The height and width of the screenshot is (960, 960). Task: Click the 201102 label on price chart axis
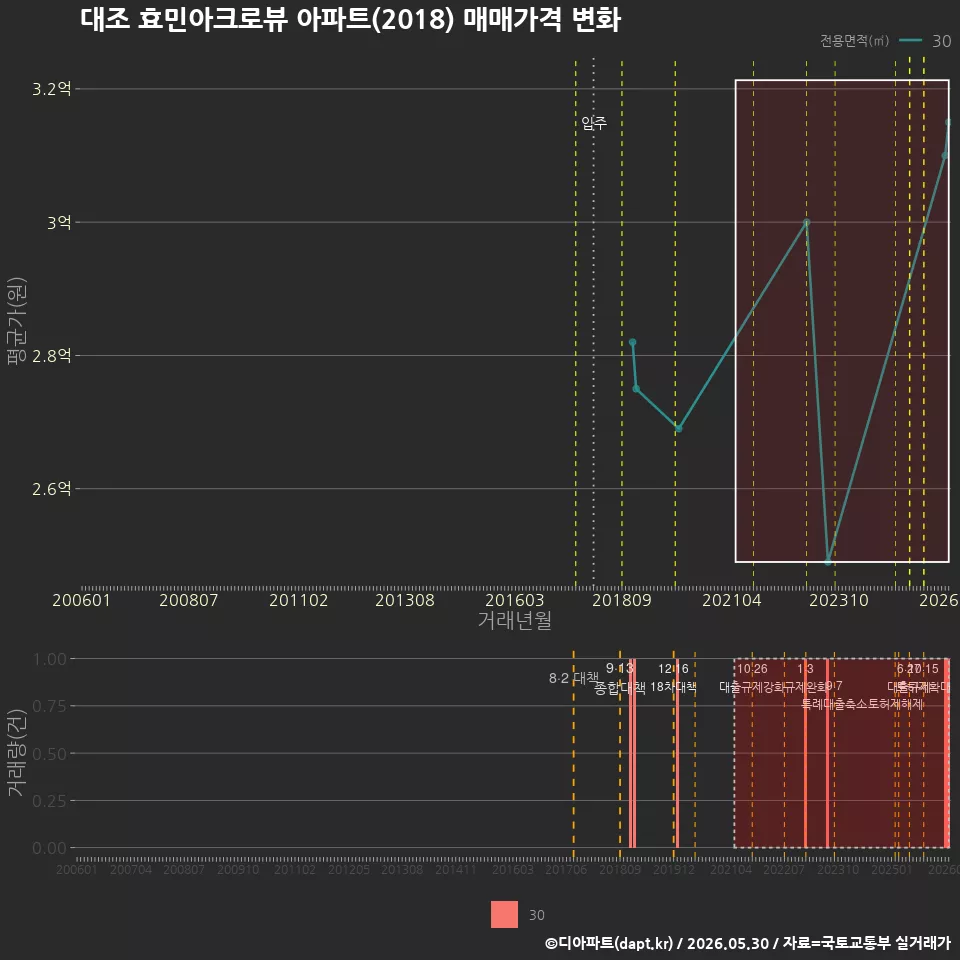click(298, 600)
